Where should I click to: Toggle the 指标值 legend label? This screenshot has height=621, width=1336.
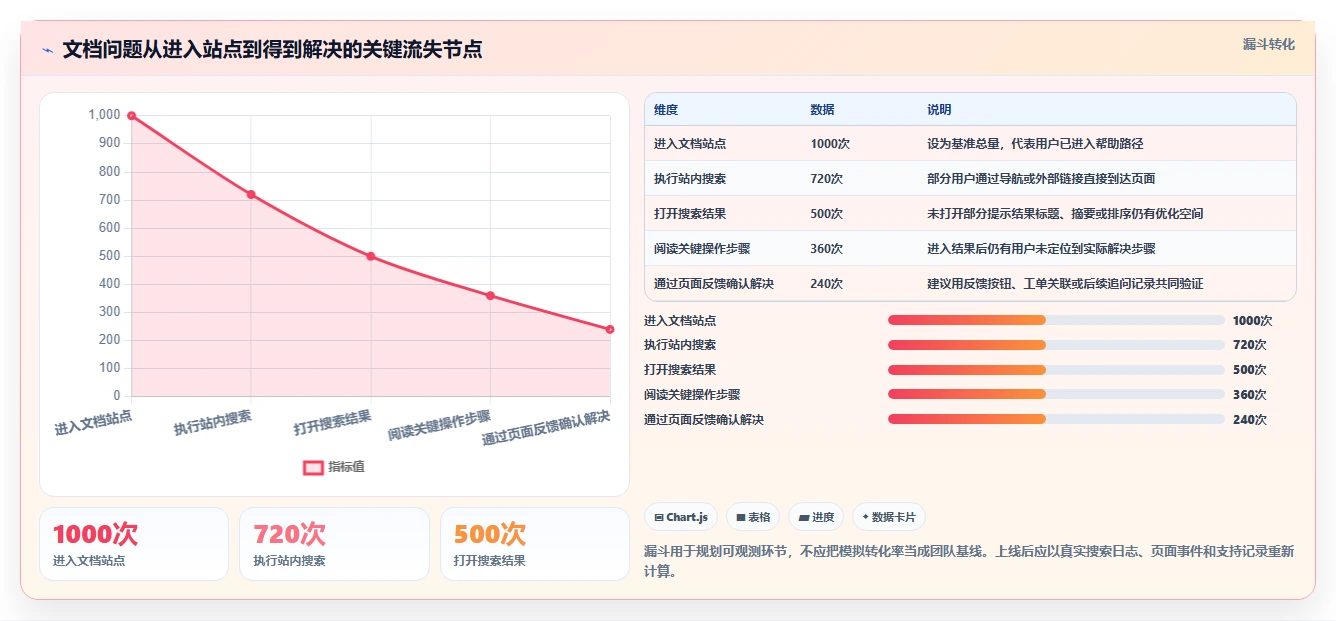[346, 467]
